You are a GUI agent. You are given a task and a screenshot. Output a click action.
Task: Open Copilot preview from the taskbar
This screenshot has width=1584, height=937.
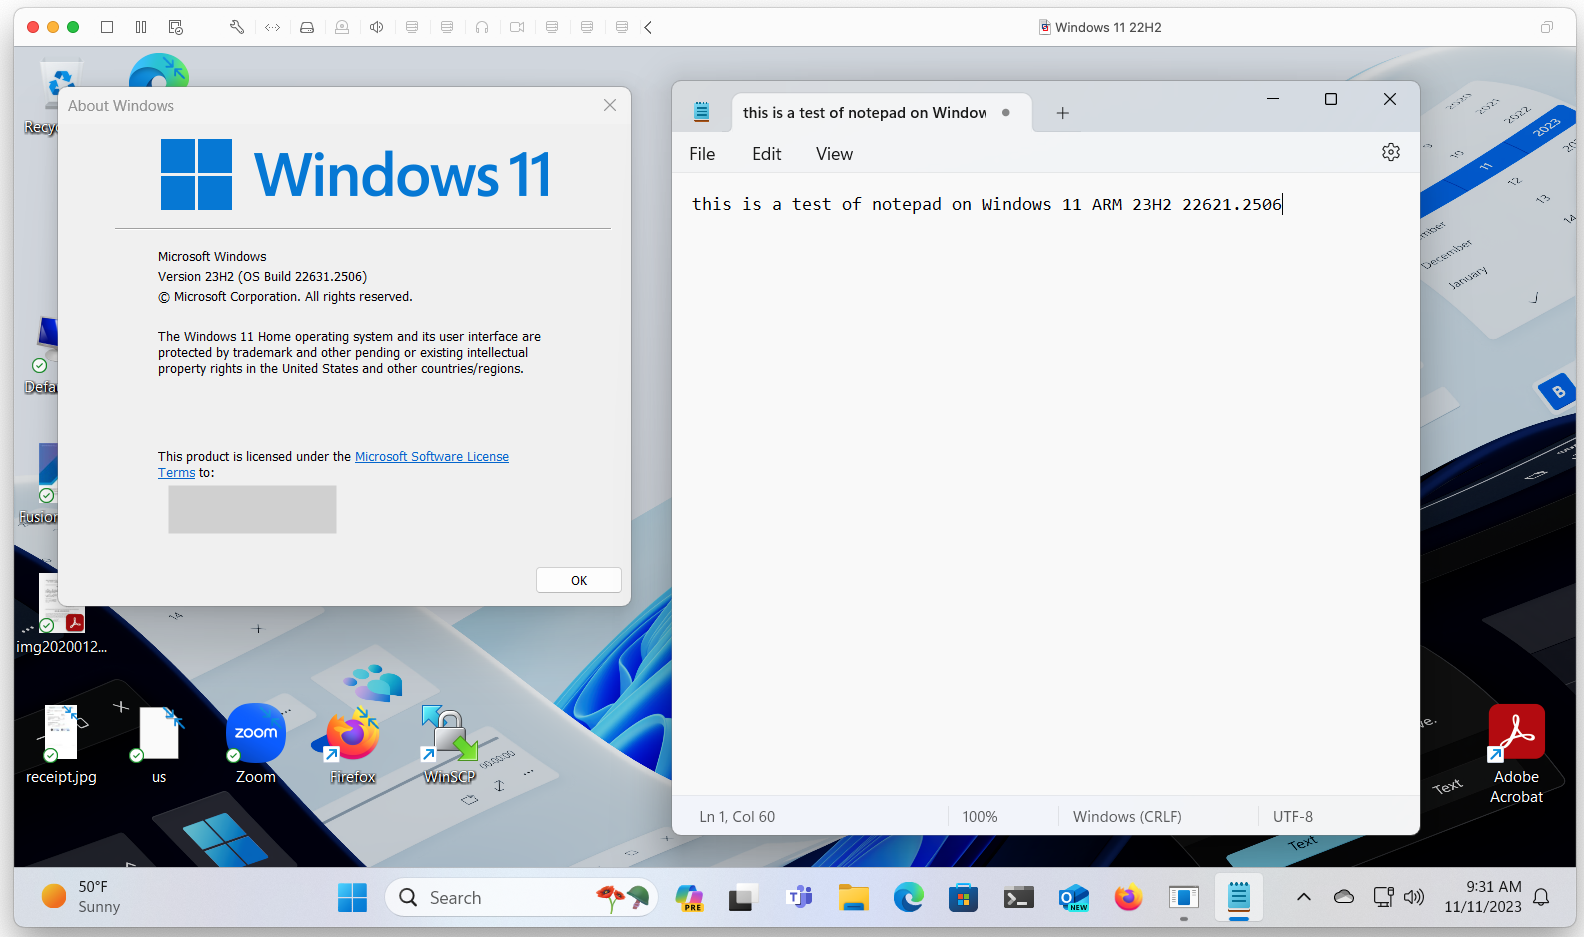[x=689, y=898]
